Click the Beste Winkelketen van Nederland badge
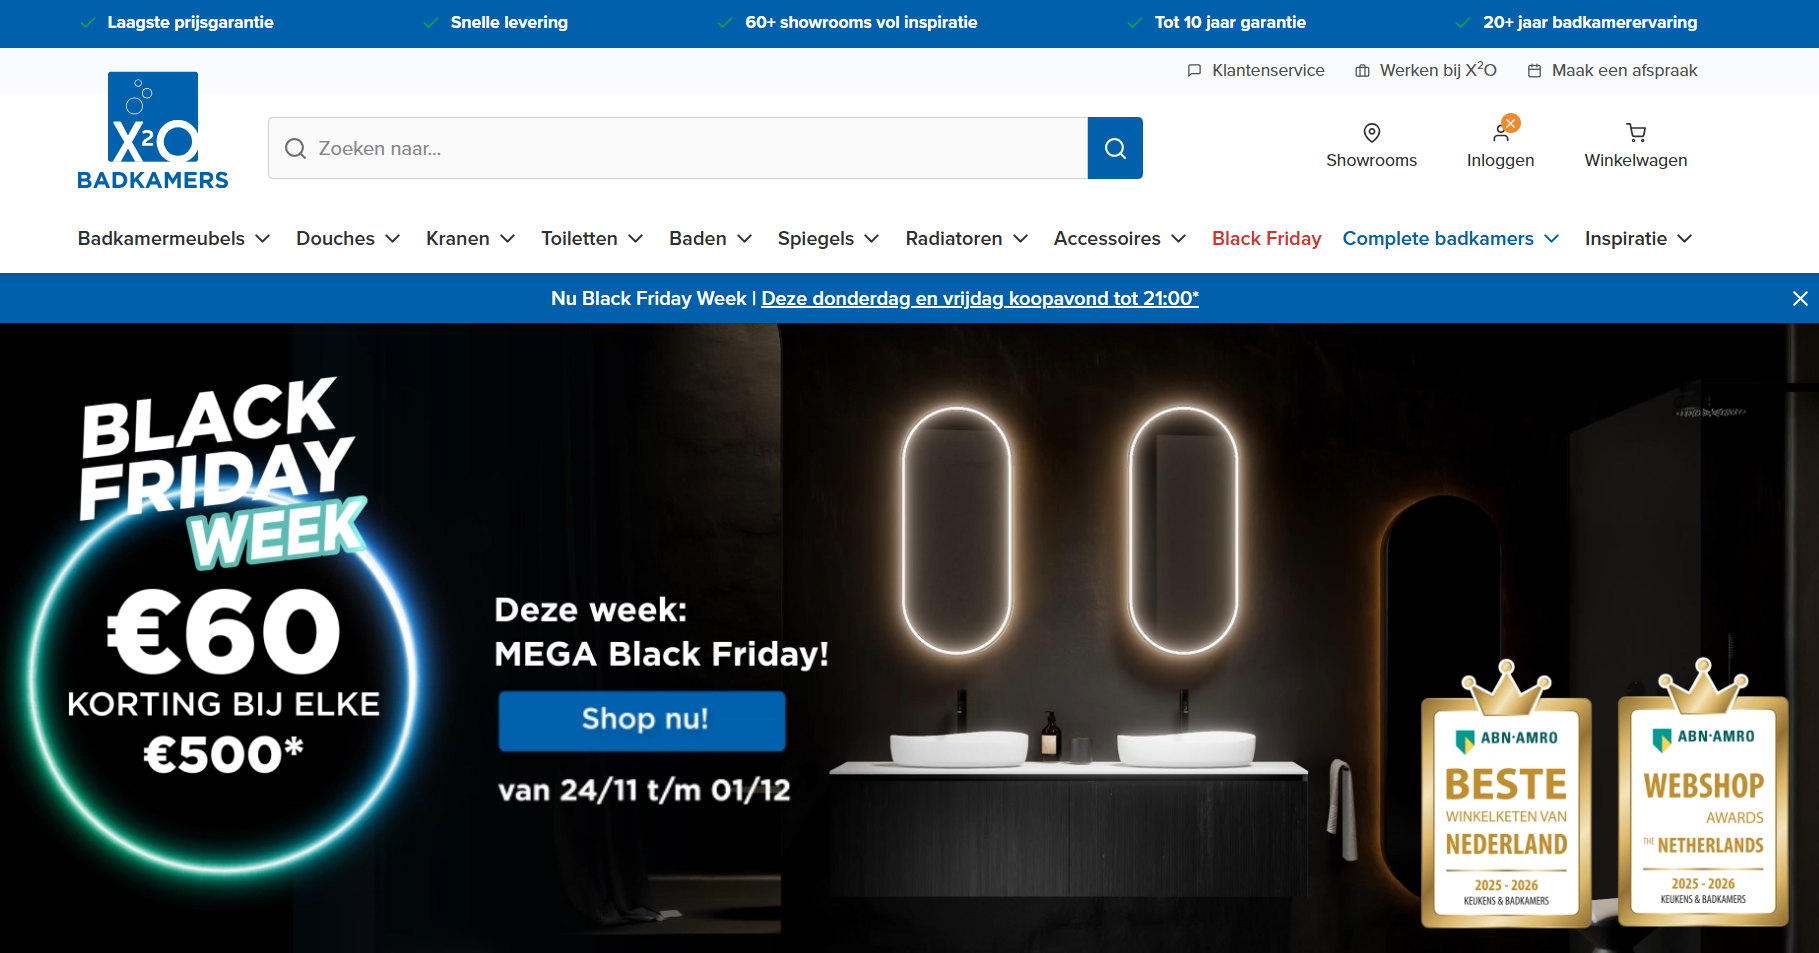The image size is (1819, 953). click(1506, 794)
